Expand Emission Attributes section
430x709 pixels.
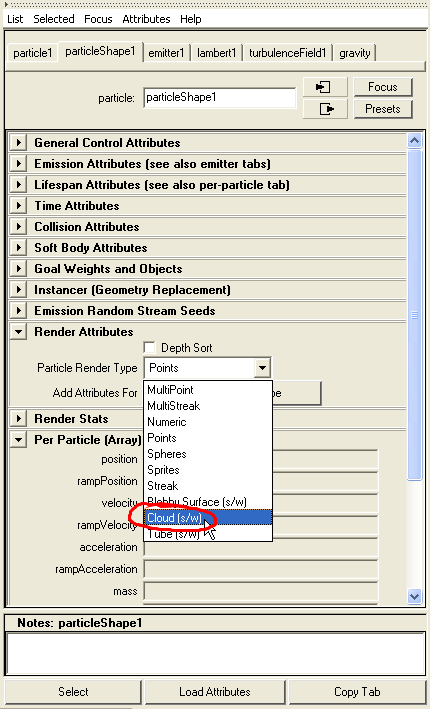tap(19, 163)
